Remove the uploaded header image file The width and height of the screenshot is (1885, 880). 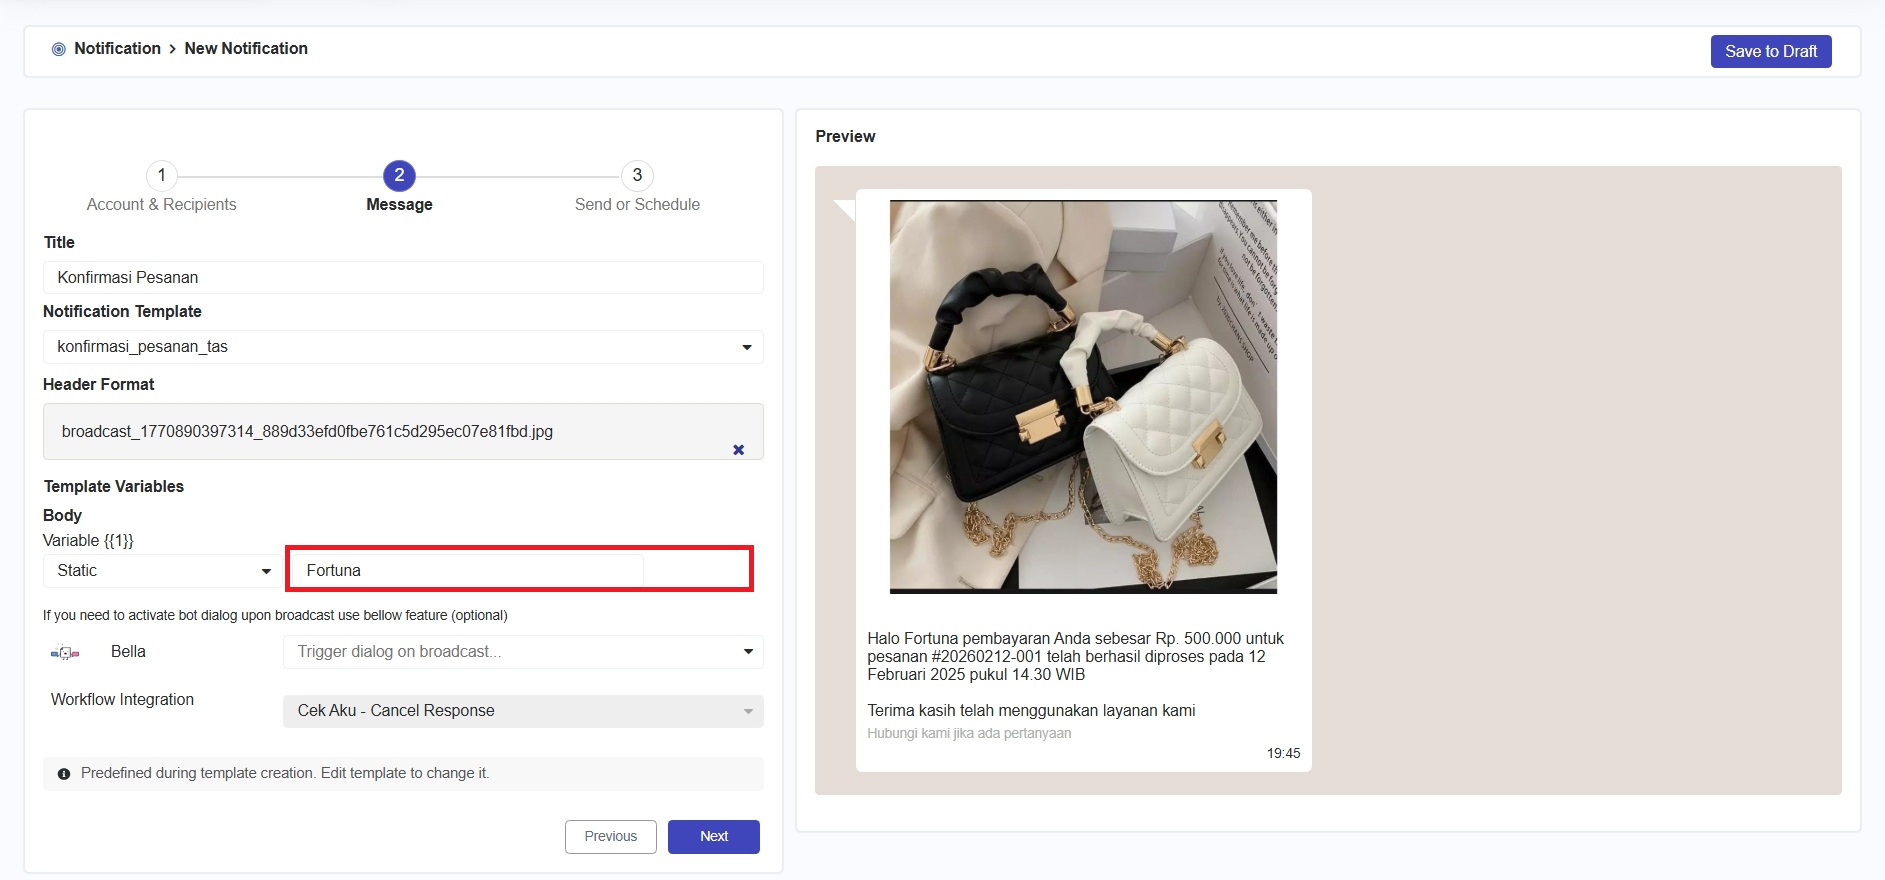(x=738, y=450)
